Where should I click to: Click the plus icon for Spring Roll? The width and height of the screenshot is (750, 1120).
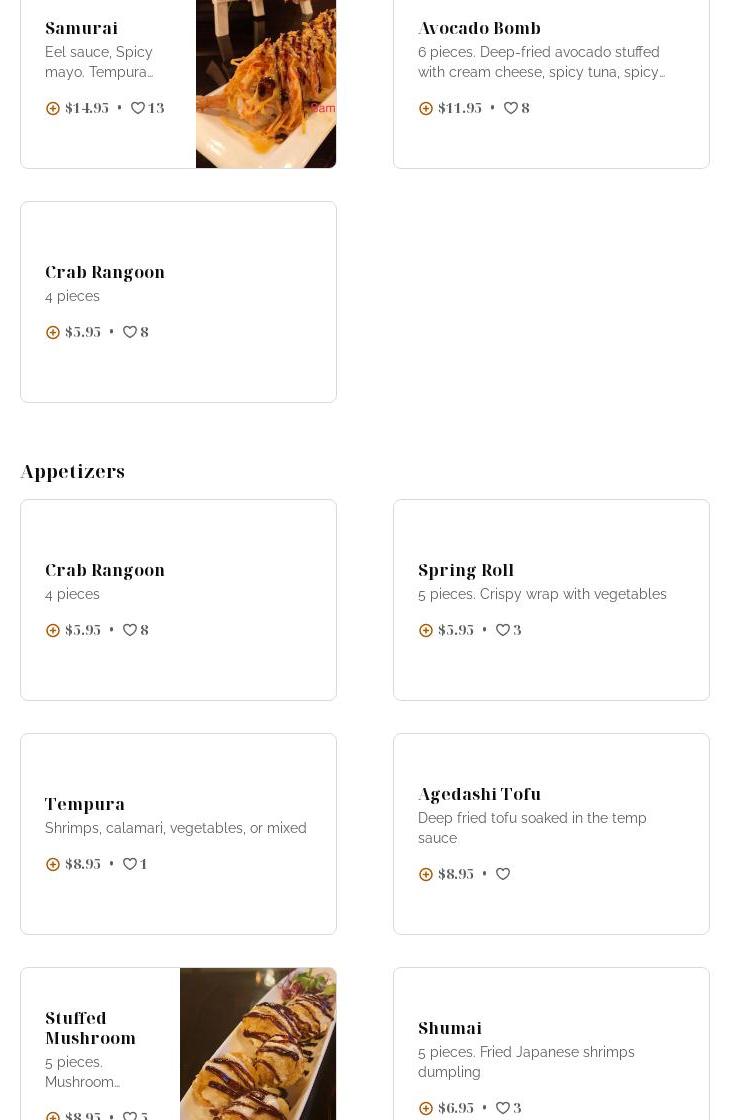(x=426, y=630)
